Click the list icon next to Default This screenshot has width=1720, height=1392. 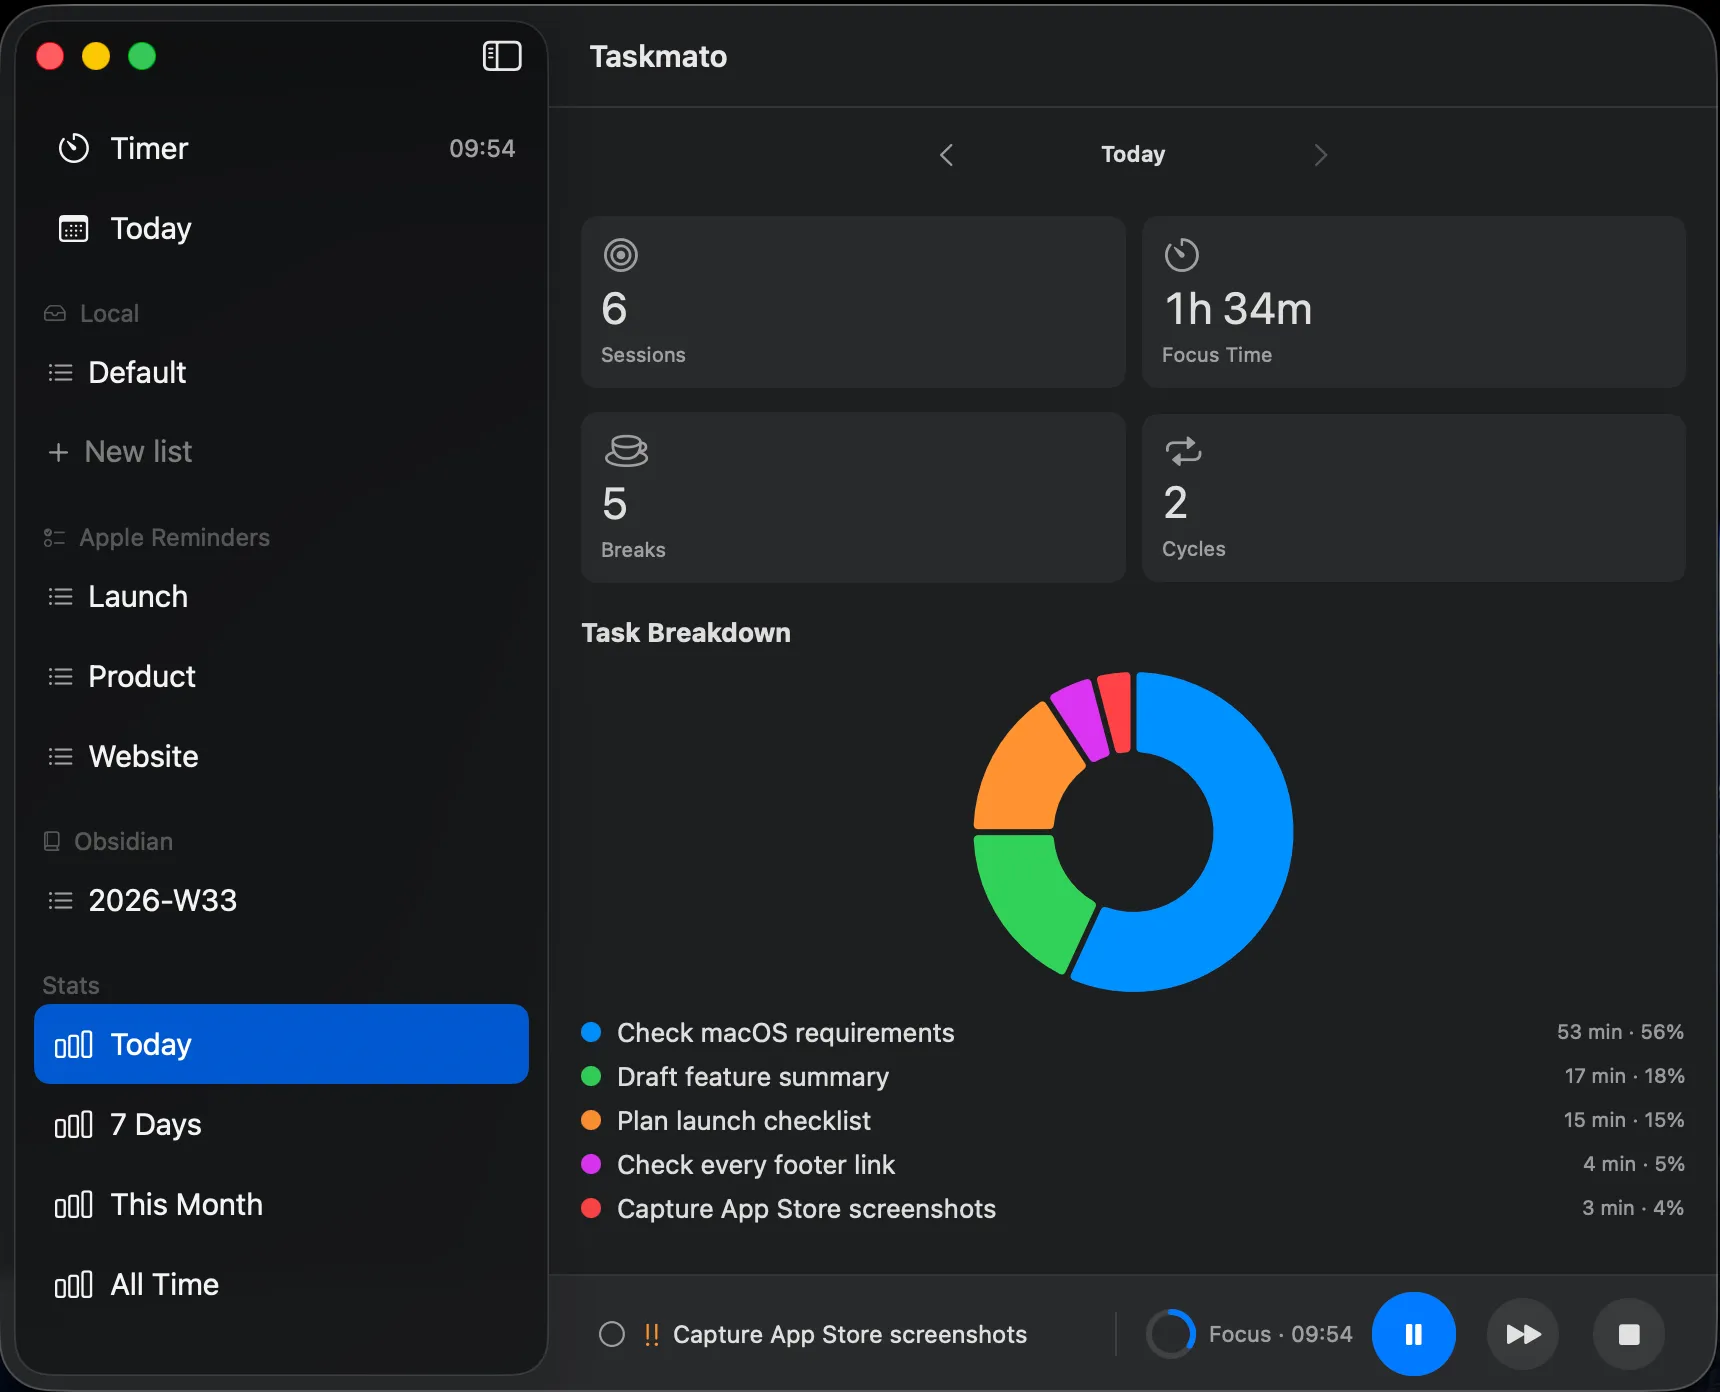60,373
